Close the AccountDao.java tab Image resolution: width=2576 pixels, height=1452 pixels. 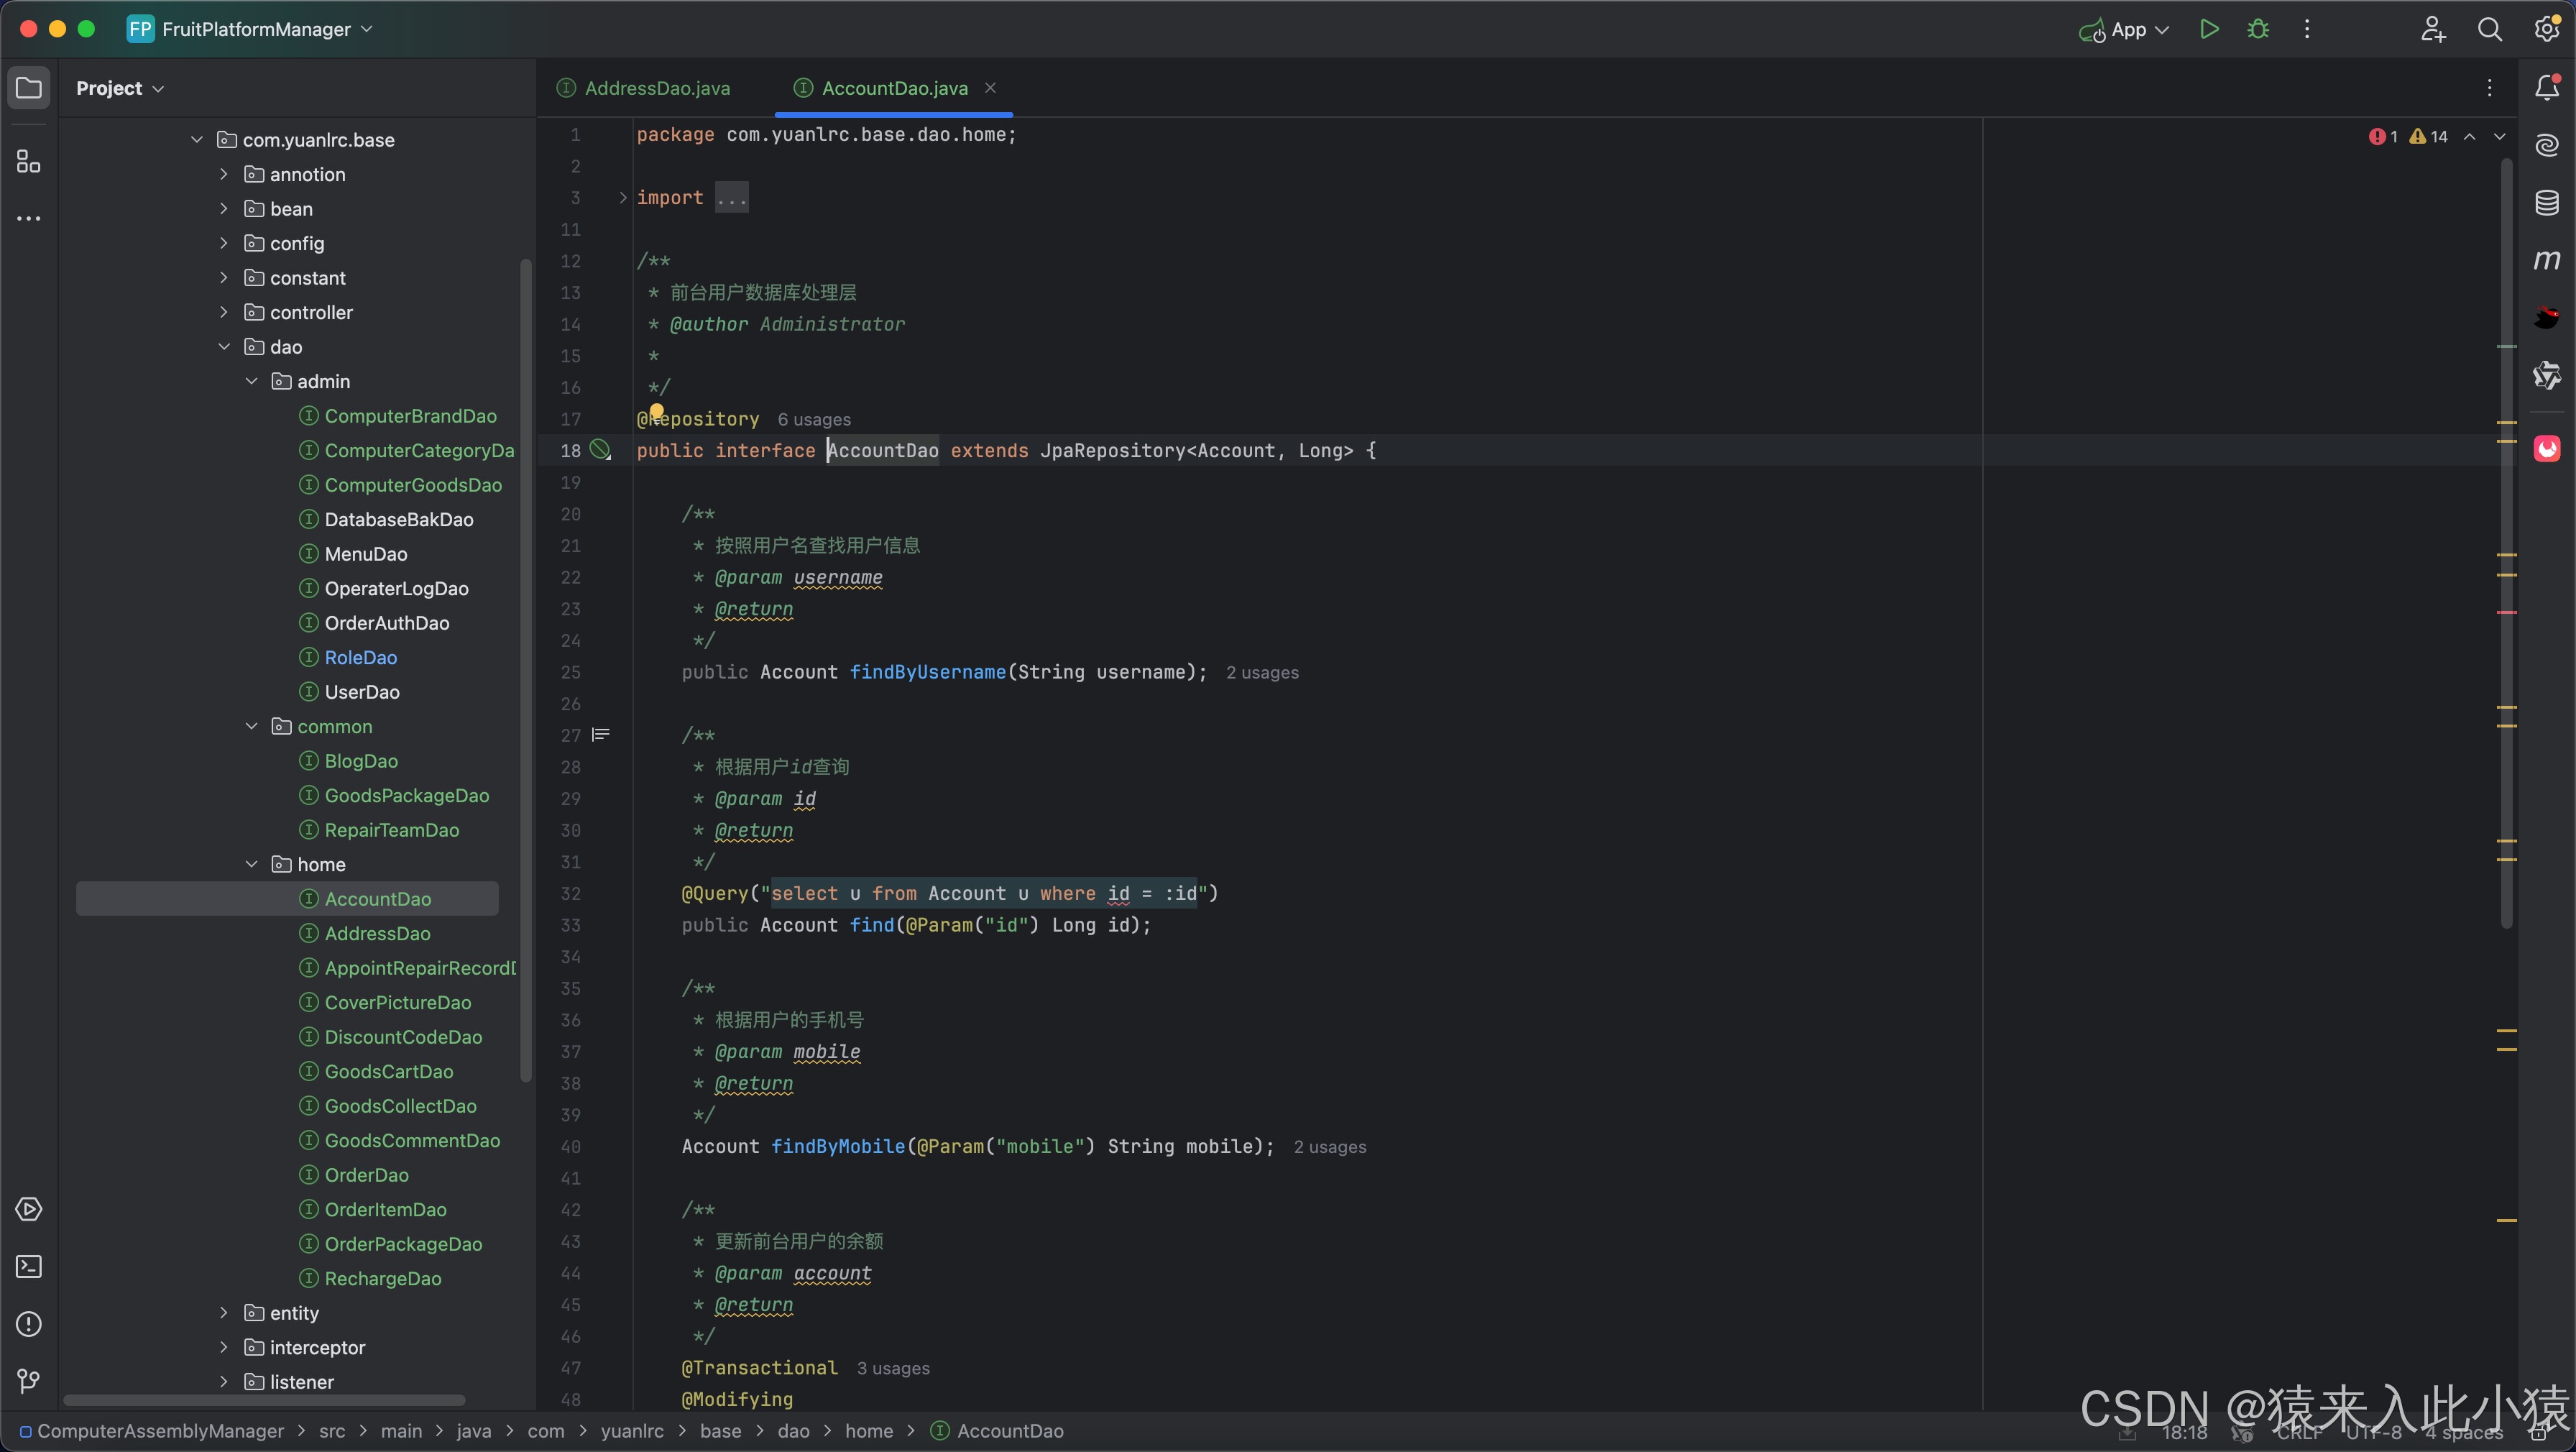point(990,88)
